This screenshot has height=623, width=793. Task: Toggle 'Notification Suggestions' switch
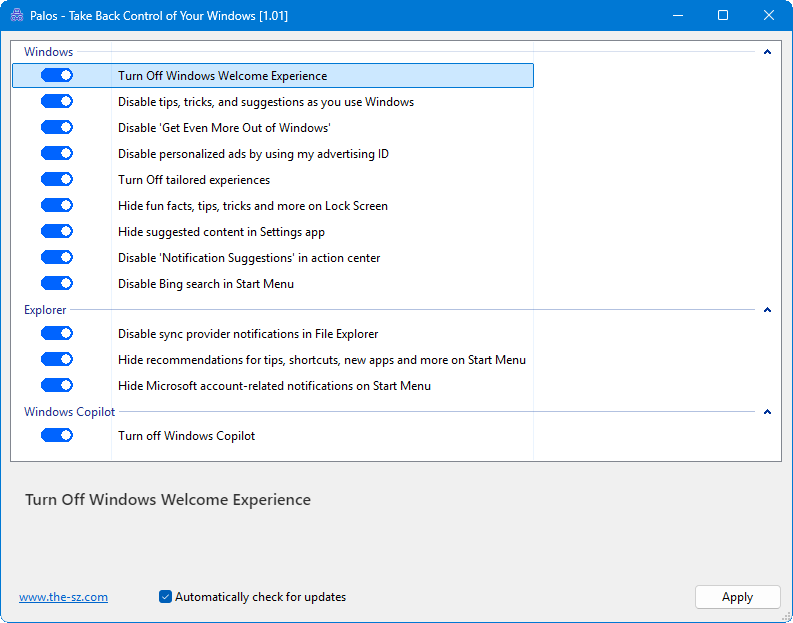click(x=57, y=257)
